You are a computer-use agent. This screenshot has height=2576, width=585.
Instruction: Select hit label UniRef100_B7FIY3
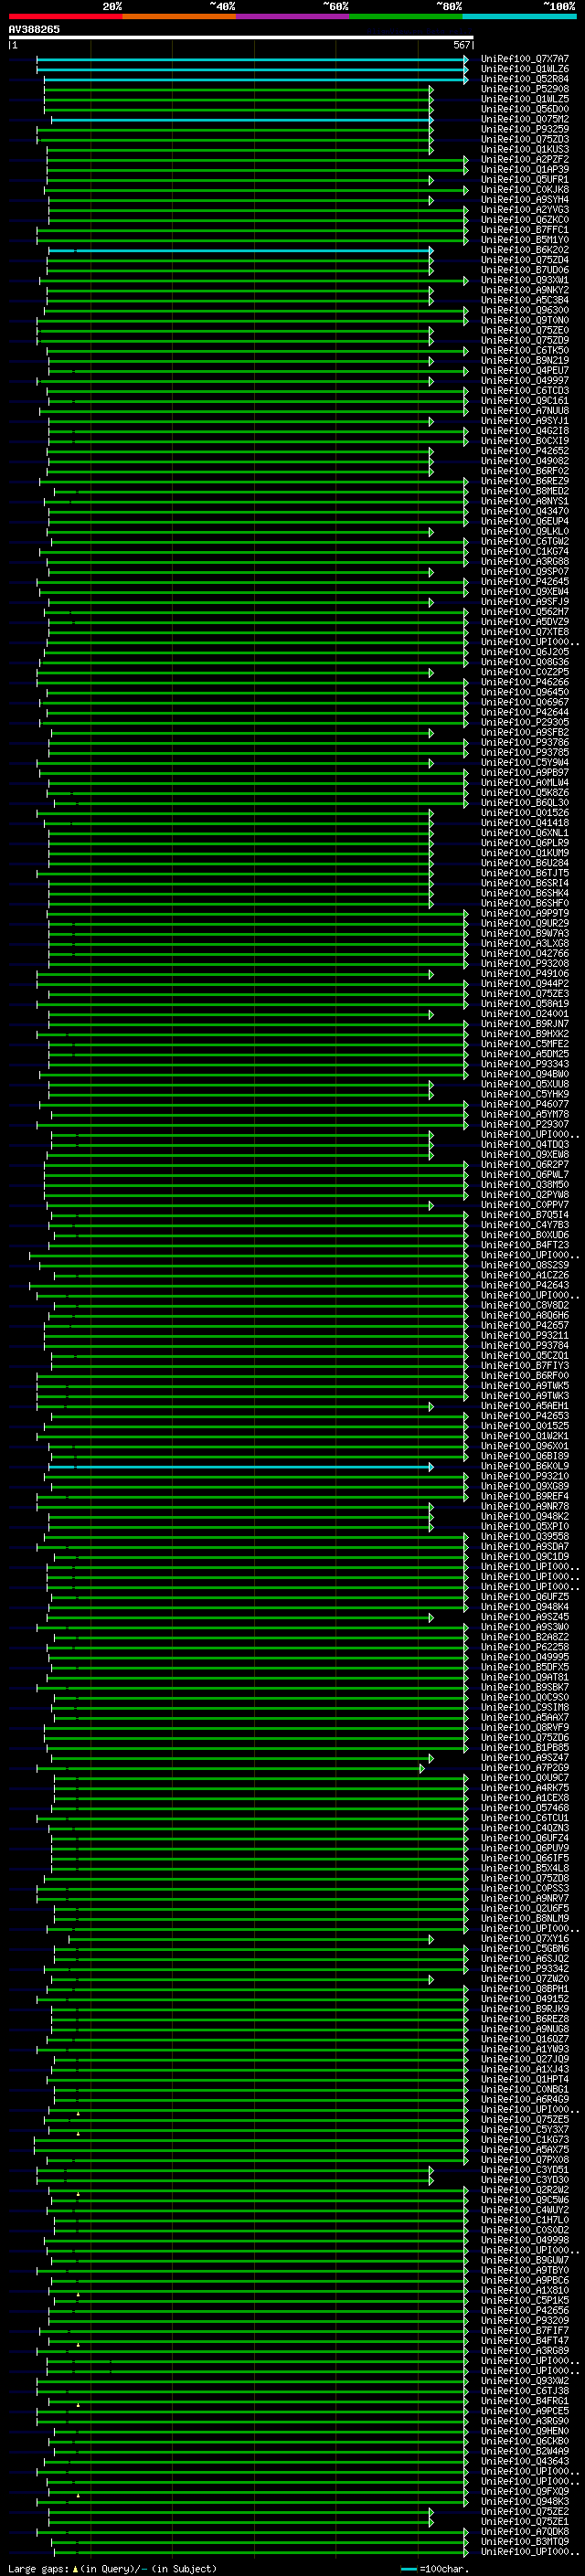pos(525,1365)
